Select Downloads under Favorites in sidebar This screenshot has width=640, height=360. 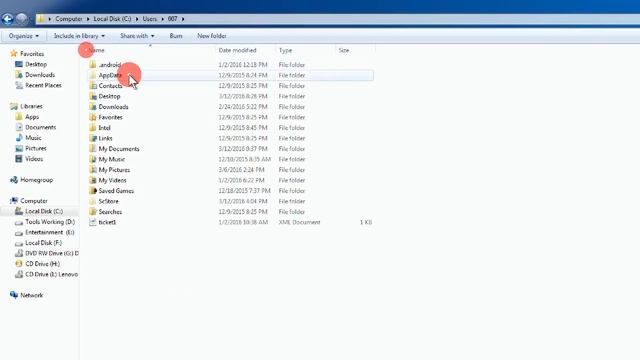point(40,75)
